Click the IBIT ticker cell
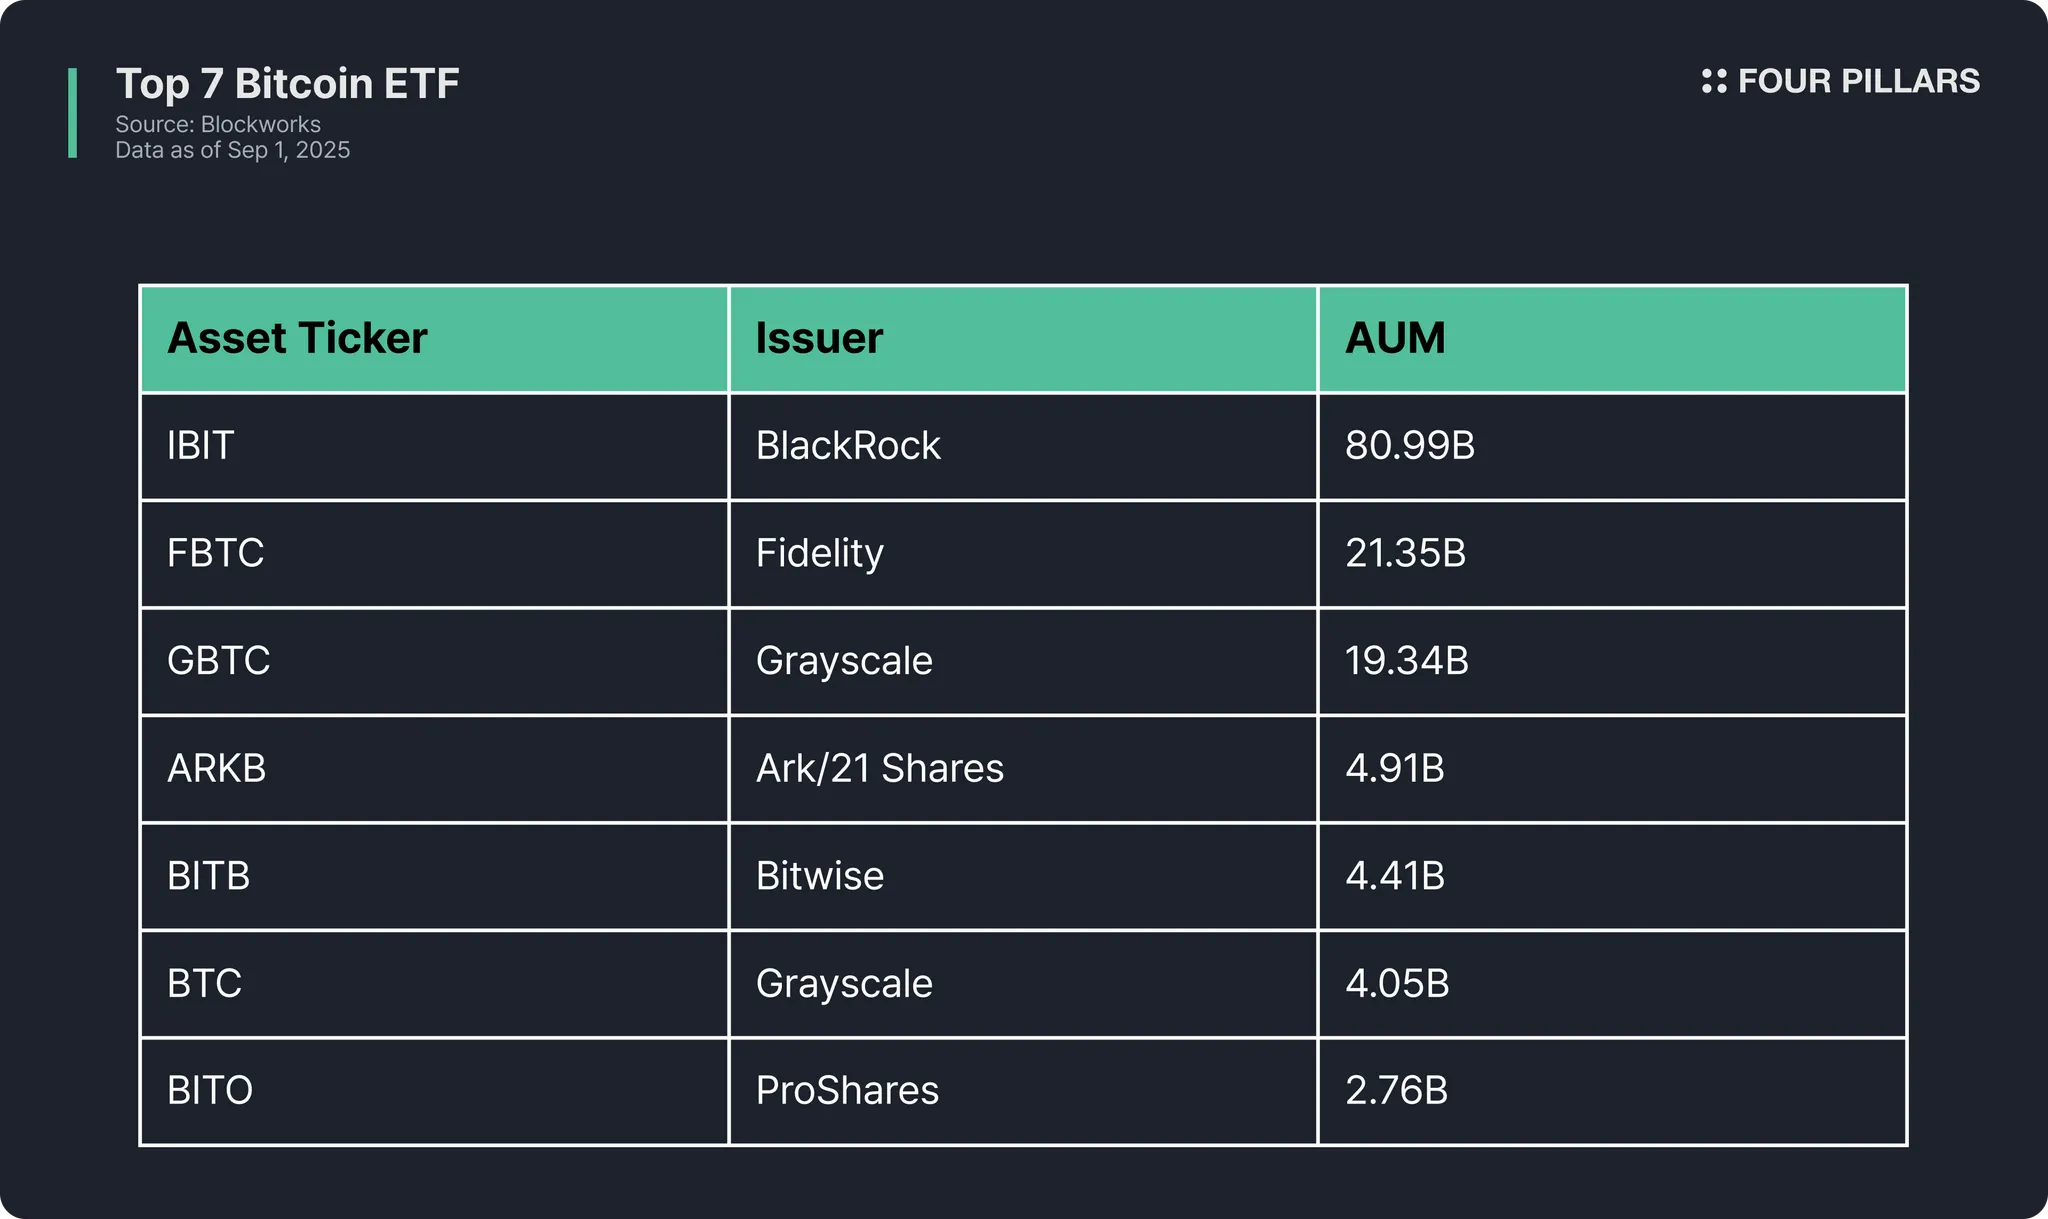The height and width of the screenshot is (1219, 2048). (x=201, y=446)
